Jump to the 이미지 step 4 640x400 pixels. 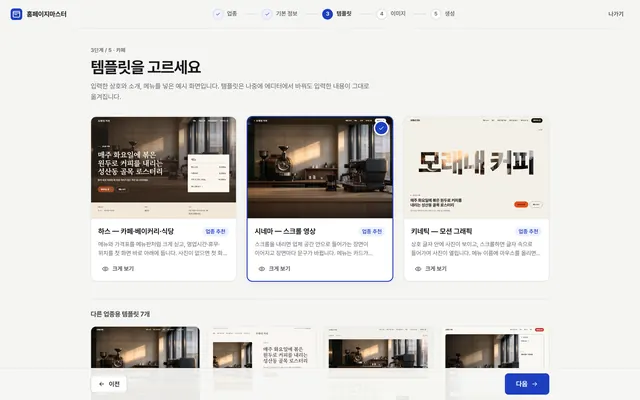(391, 14)
